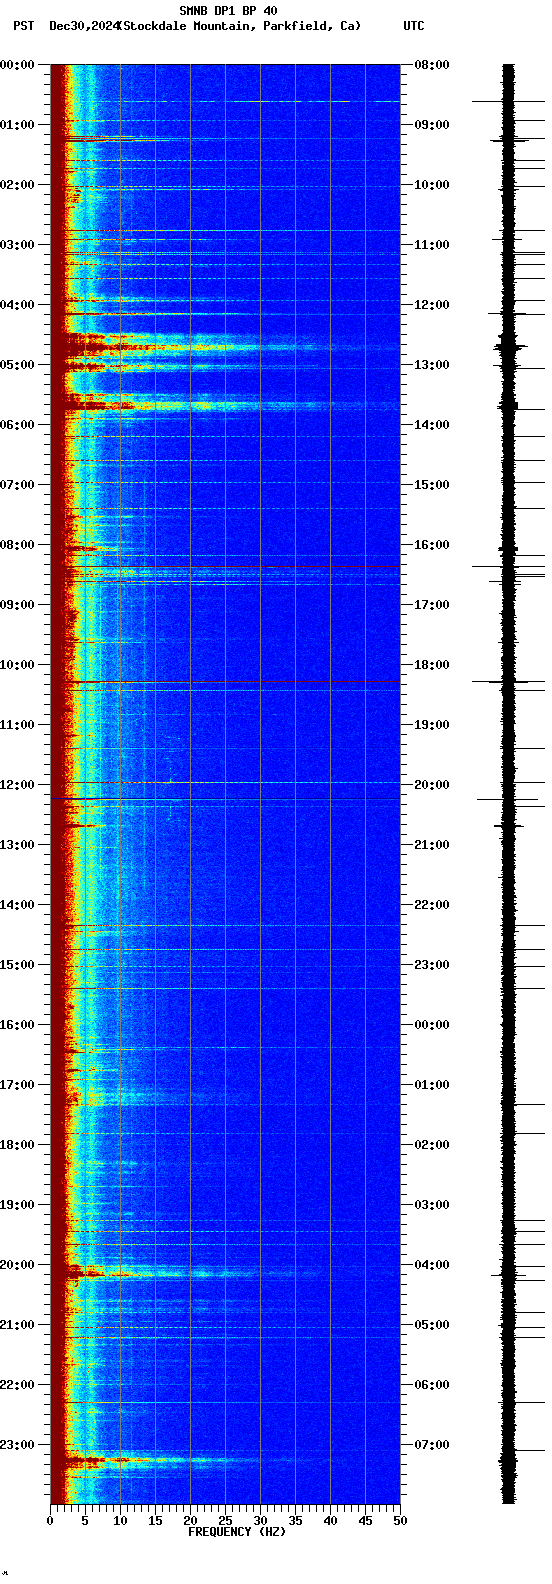Click the '10:00' label on the PST axis

17,665
